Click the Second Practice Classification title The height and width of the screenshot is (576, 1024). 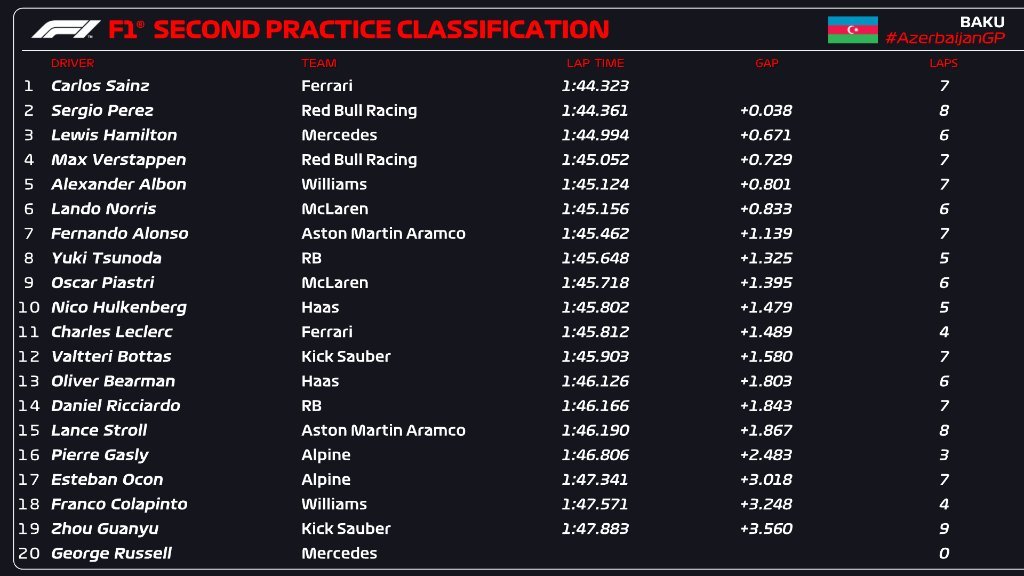tap(380, 30)
